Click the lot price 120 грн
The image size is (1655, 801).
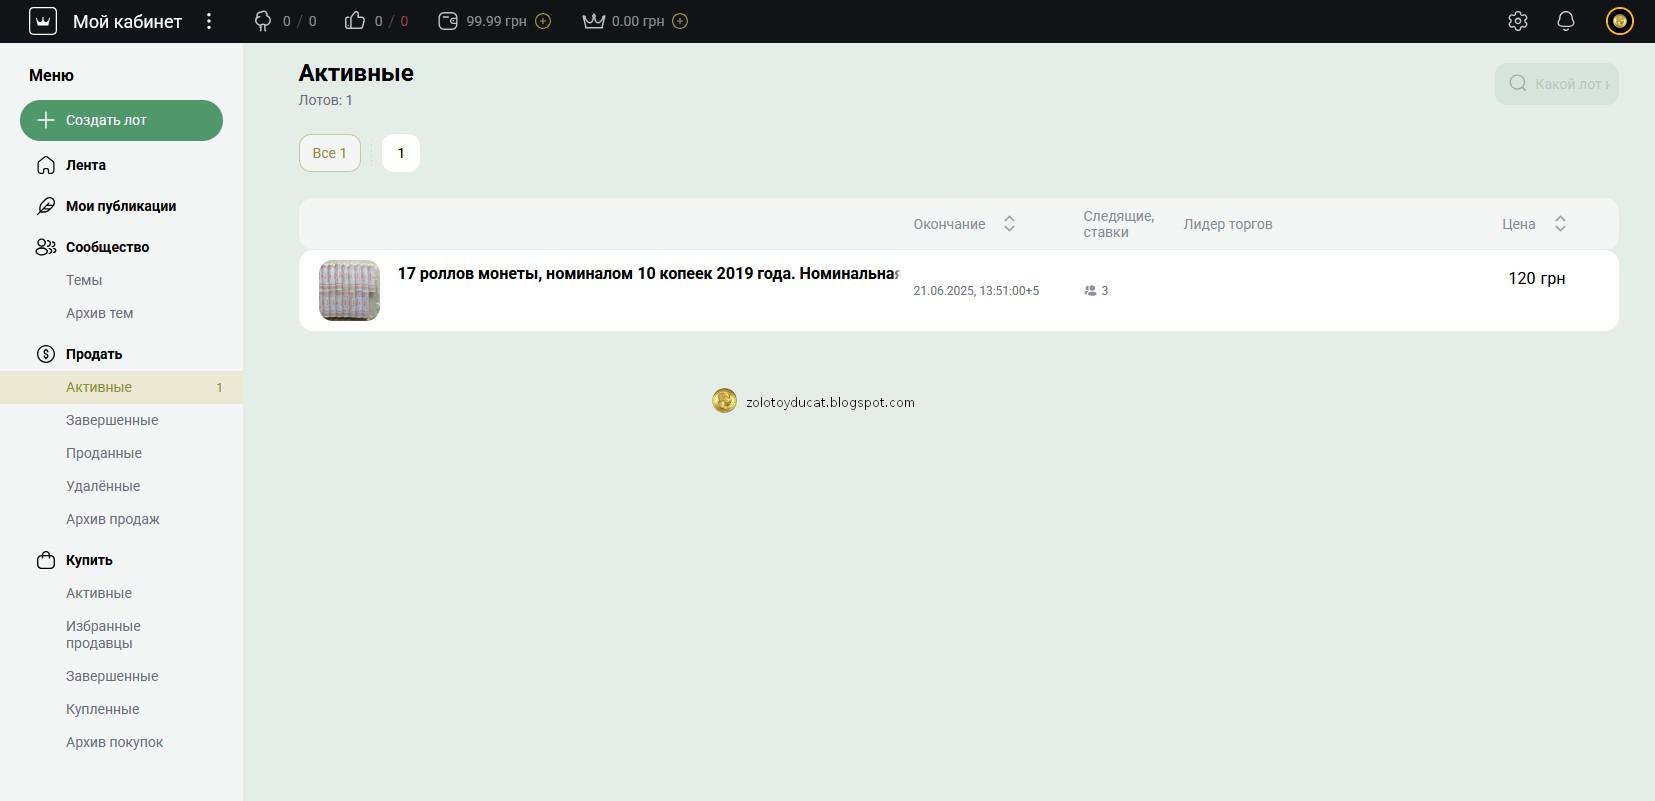coord(1537,278)
